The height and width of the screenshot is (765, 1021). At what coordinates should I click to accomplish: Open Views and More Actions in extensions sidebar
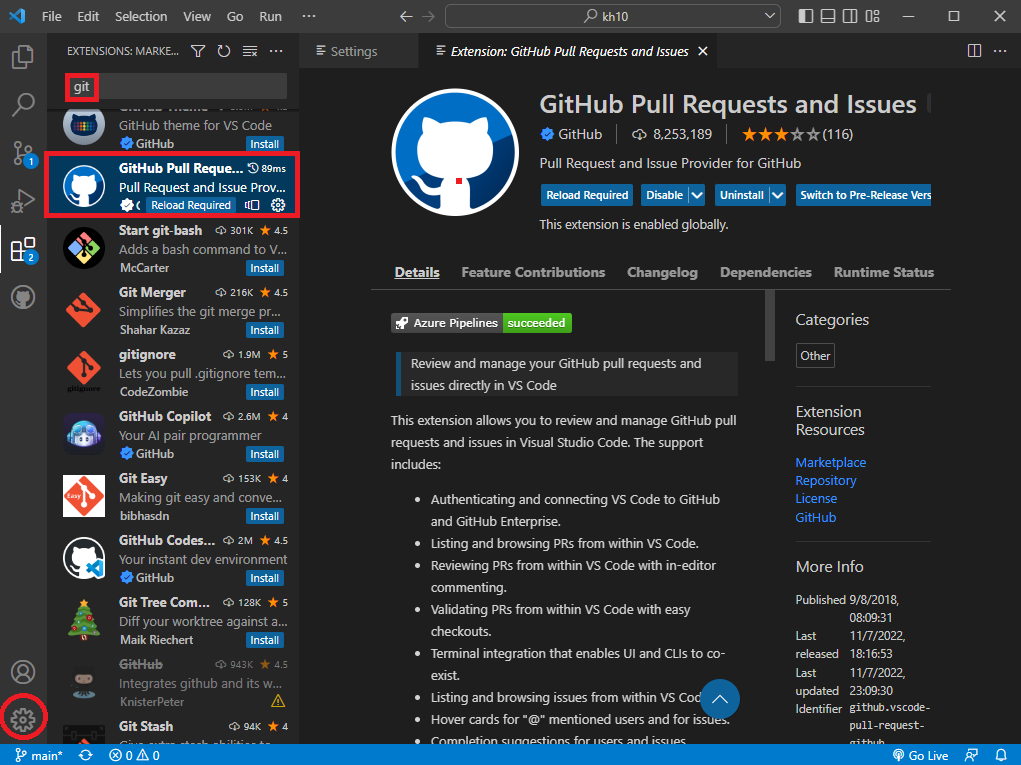pyautogui.click(x=276, y=51)
